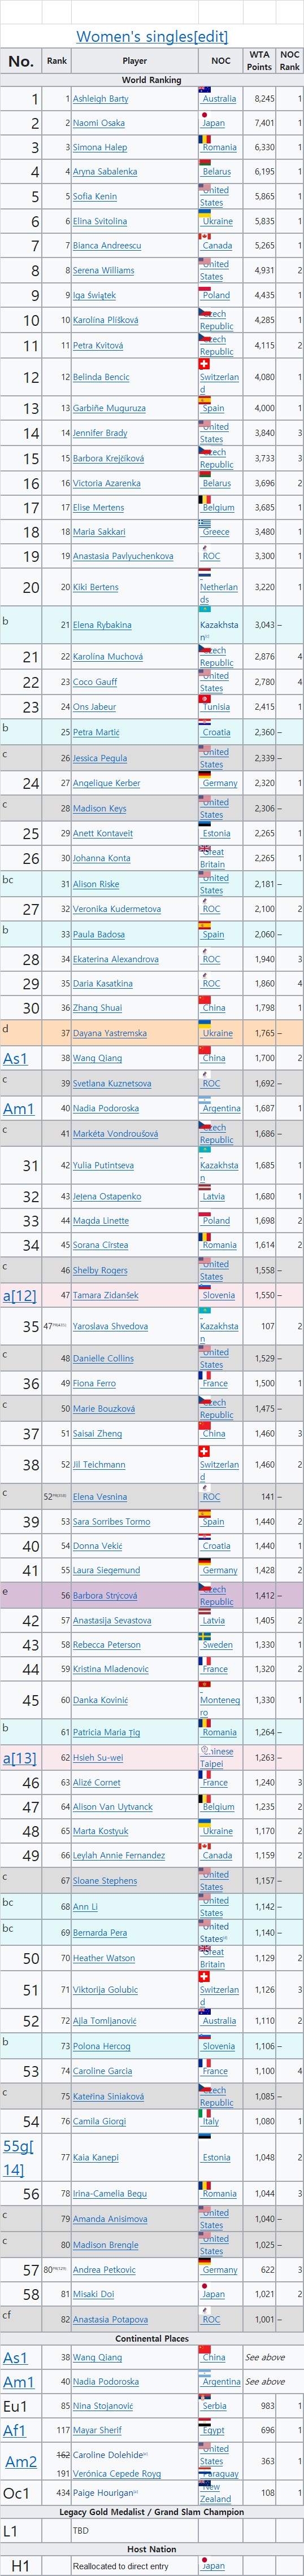Click the China flag next to Zhang Shuai

point(204,999)
